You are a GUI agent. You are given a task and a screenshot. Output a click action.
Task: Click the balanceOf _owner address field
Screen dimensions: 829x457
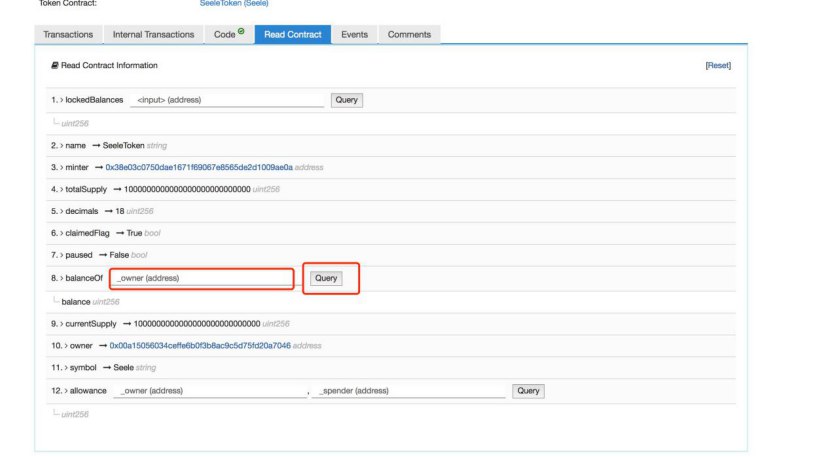(201, 278)
